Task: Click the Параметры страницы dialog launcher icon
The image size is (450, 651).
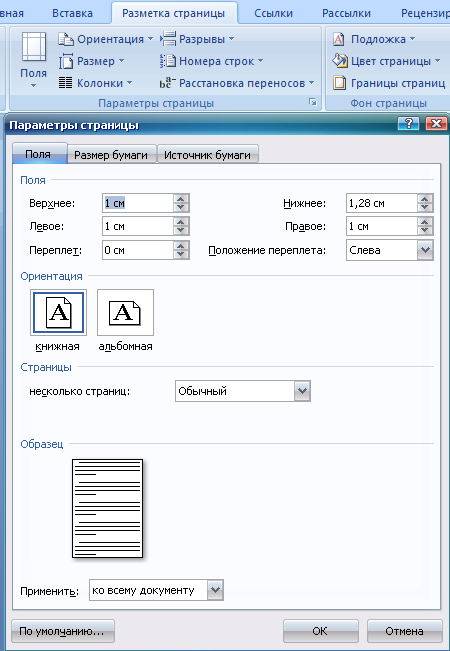Action: pos(313,102)
